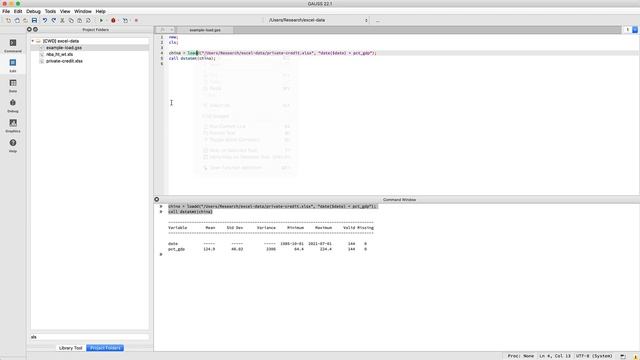Open the Window menu

click(x=83, y=11)
